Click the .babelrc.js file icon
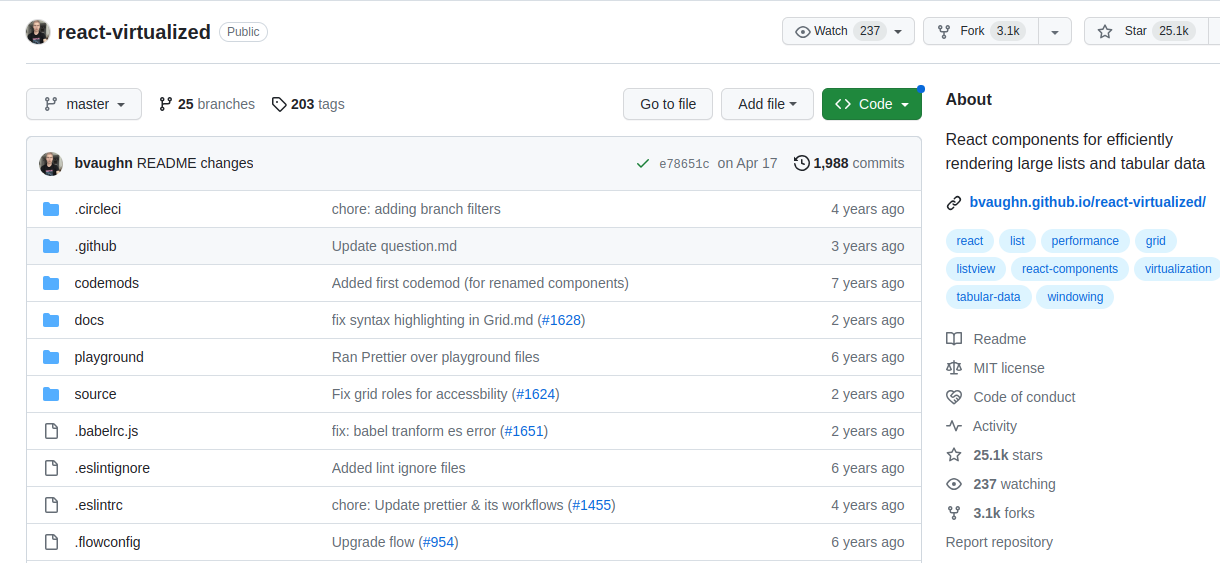 pos(52,431)
